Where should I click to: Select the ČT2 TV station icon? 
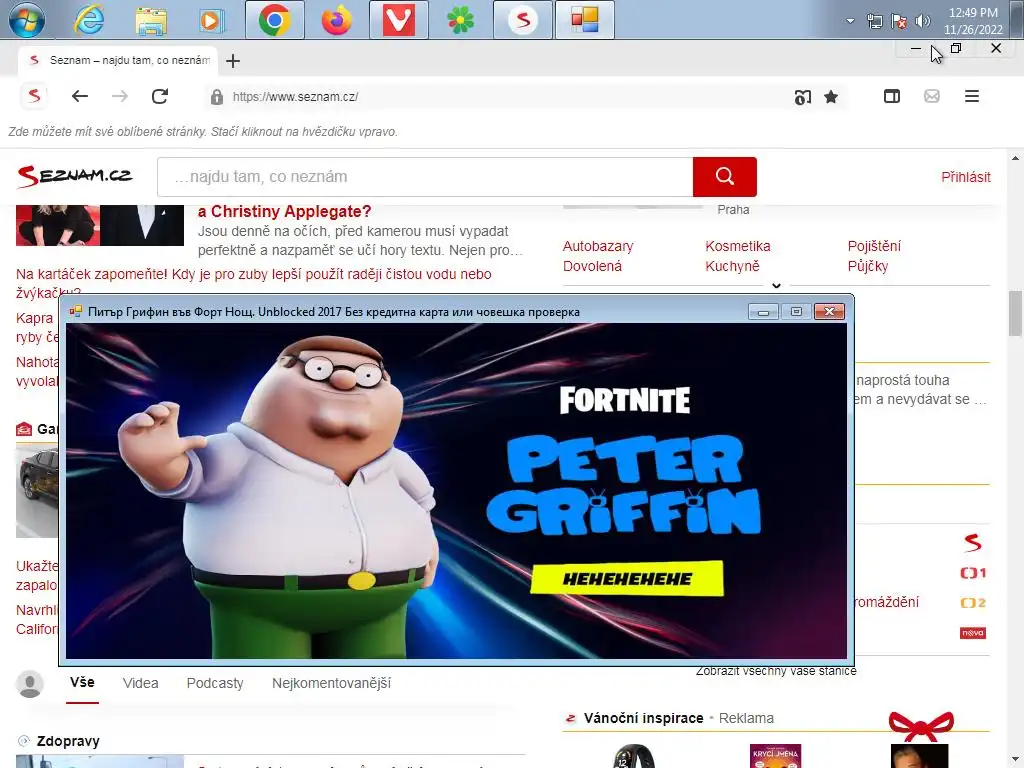973,603
